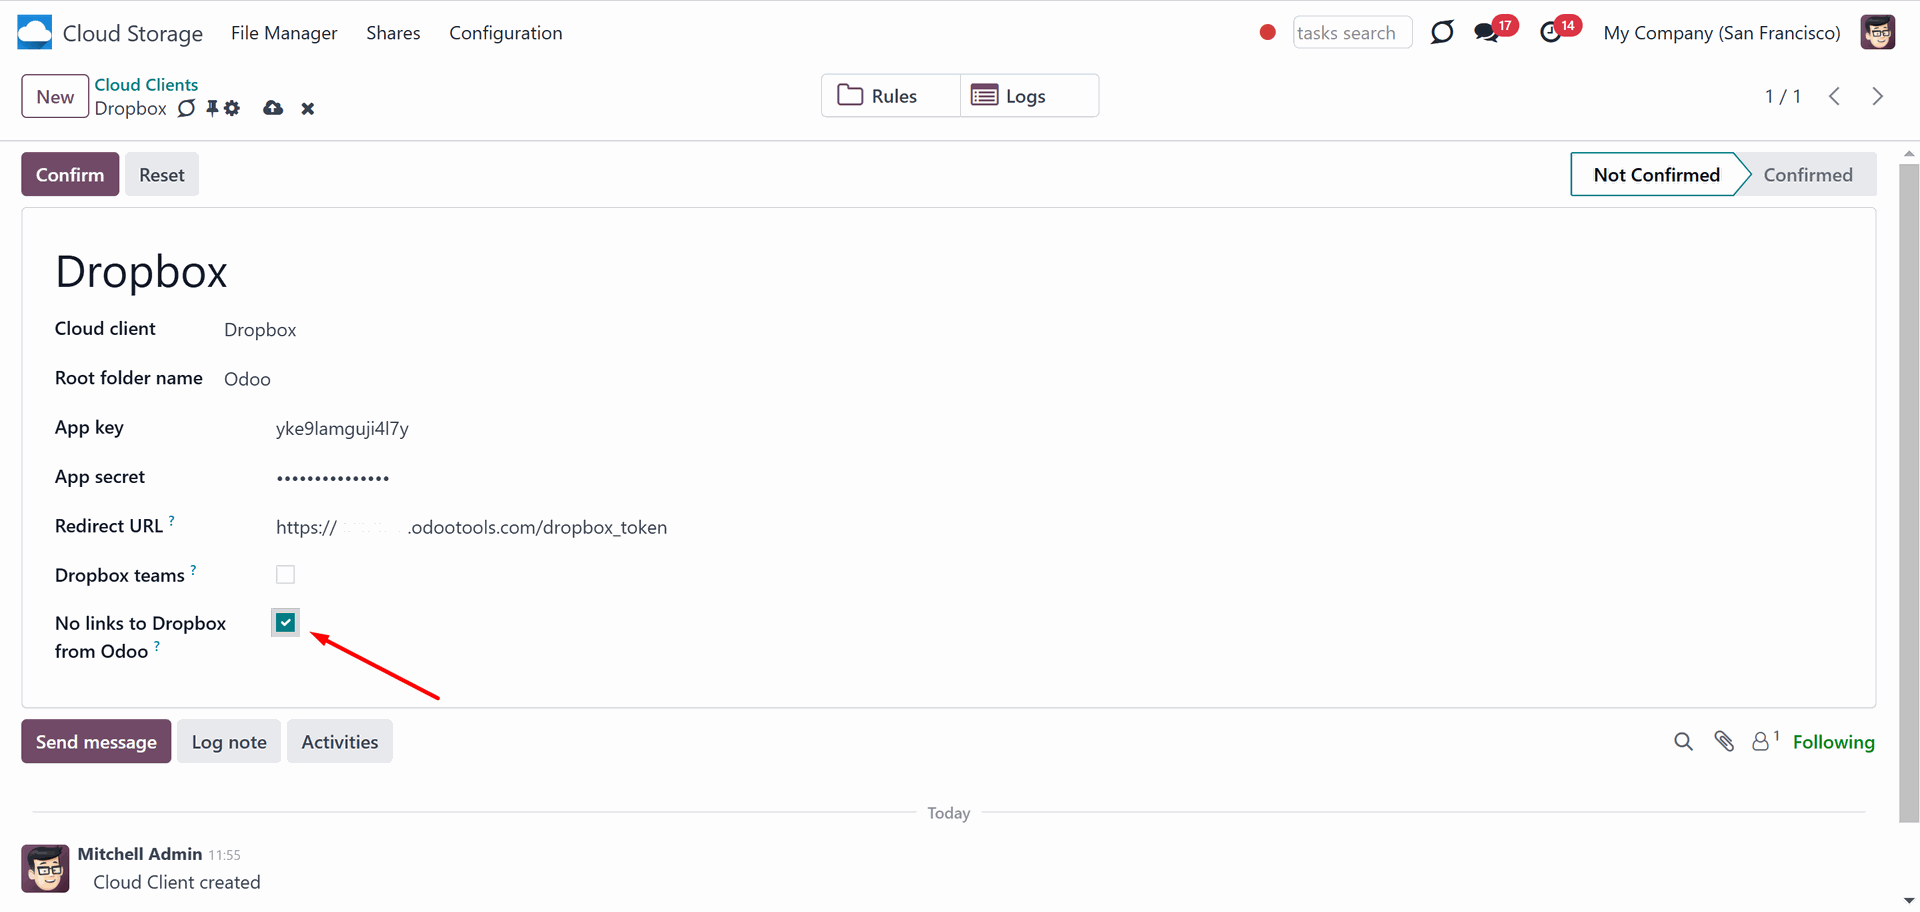This screenshot has width=1920, height=912.
Task: Click the 1 / 1 pager counter
Action: point(1782,96)
